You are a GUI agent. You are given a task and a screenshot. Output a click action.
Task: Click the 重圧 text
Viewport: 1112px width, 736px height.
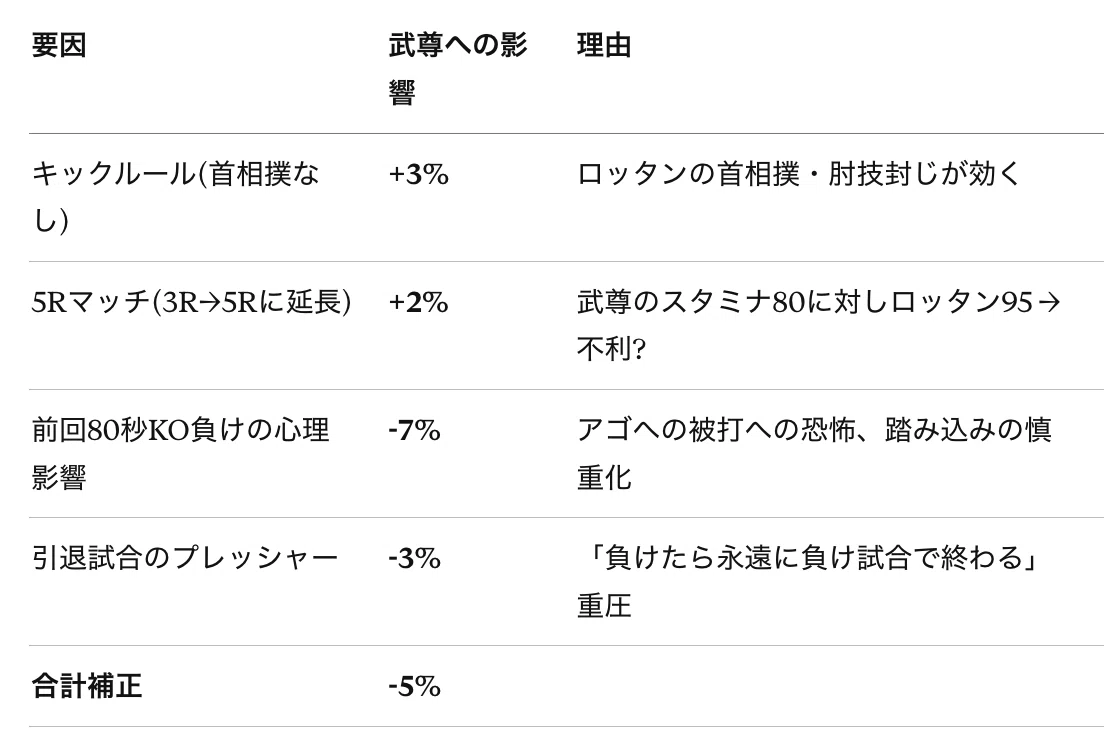point(604,606)
